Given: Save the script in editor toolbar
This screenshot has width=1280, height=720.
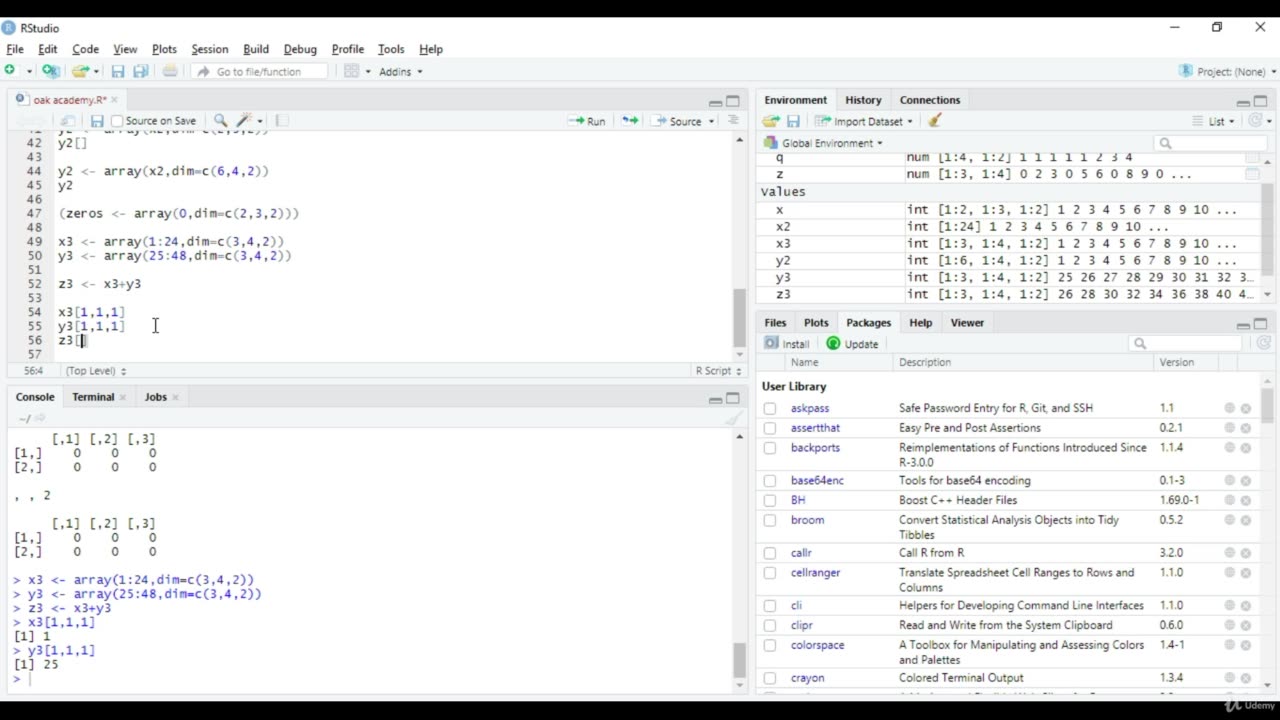Looking at the screenshot, I should pyautogui.click(x=97, y=121).
